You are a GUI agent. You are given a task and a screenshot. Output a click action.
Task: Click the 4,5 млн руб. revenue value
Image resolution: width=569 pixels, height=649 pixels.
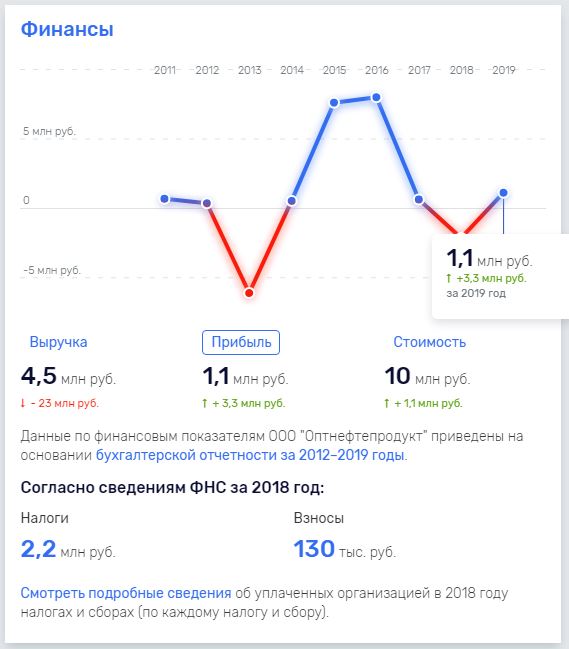point(68,376)
